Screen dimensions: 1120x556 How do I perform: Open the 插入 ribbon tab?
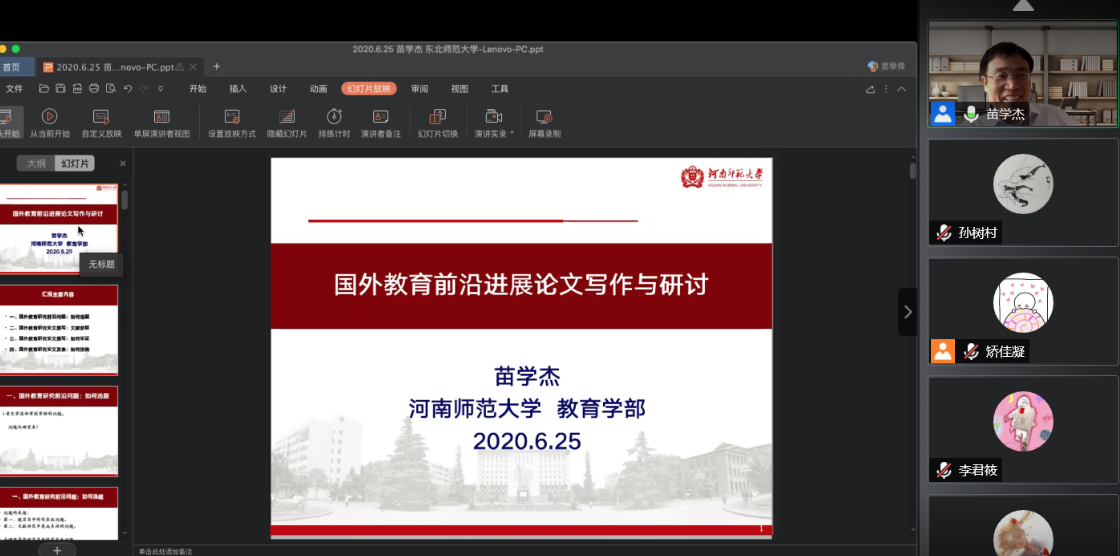238,89
